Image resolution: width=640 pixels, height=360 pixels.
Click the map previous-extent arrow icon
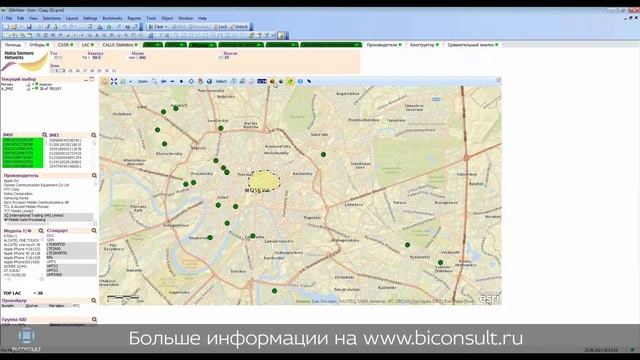click(x=163, y=81)
